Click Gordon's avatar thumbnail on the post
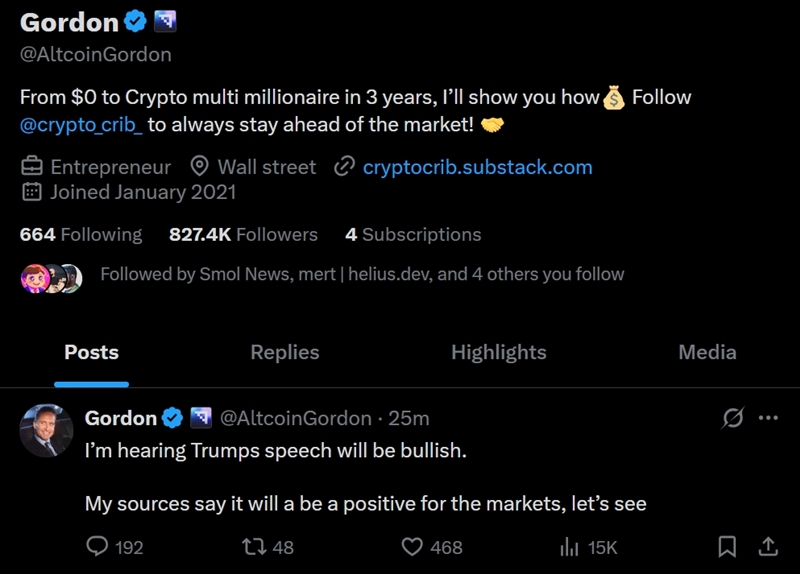The height and width of the screenshot is (574, 800). (47, 431)
